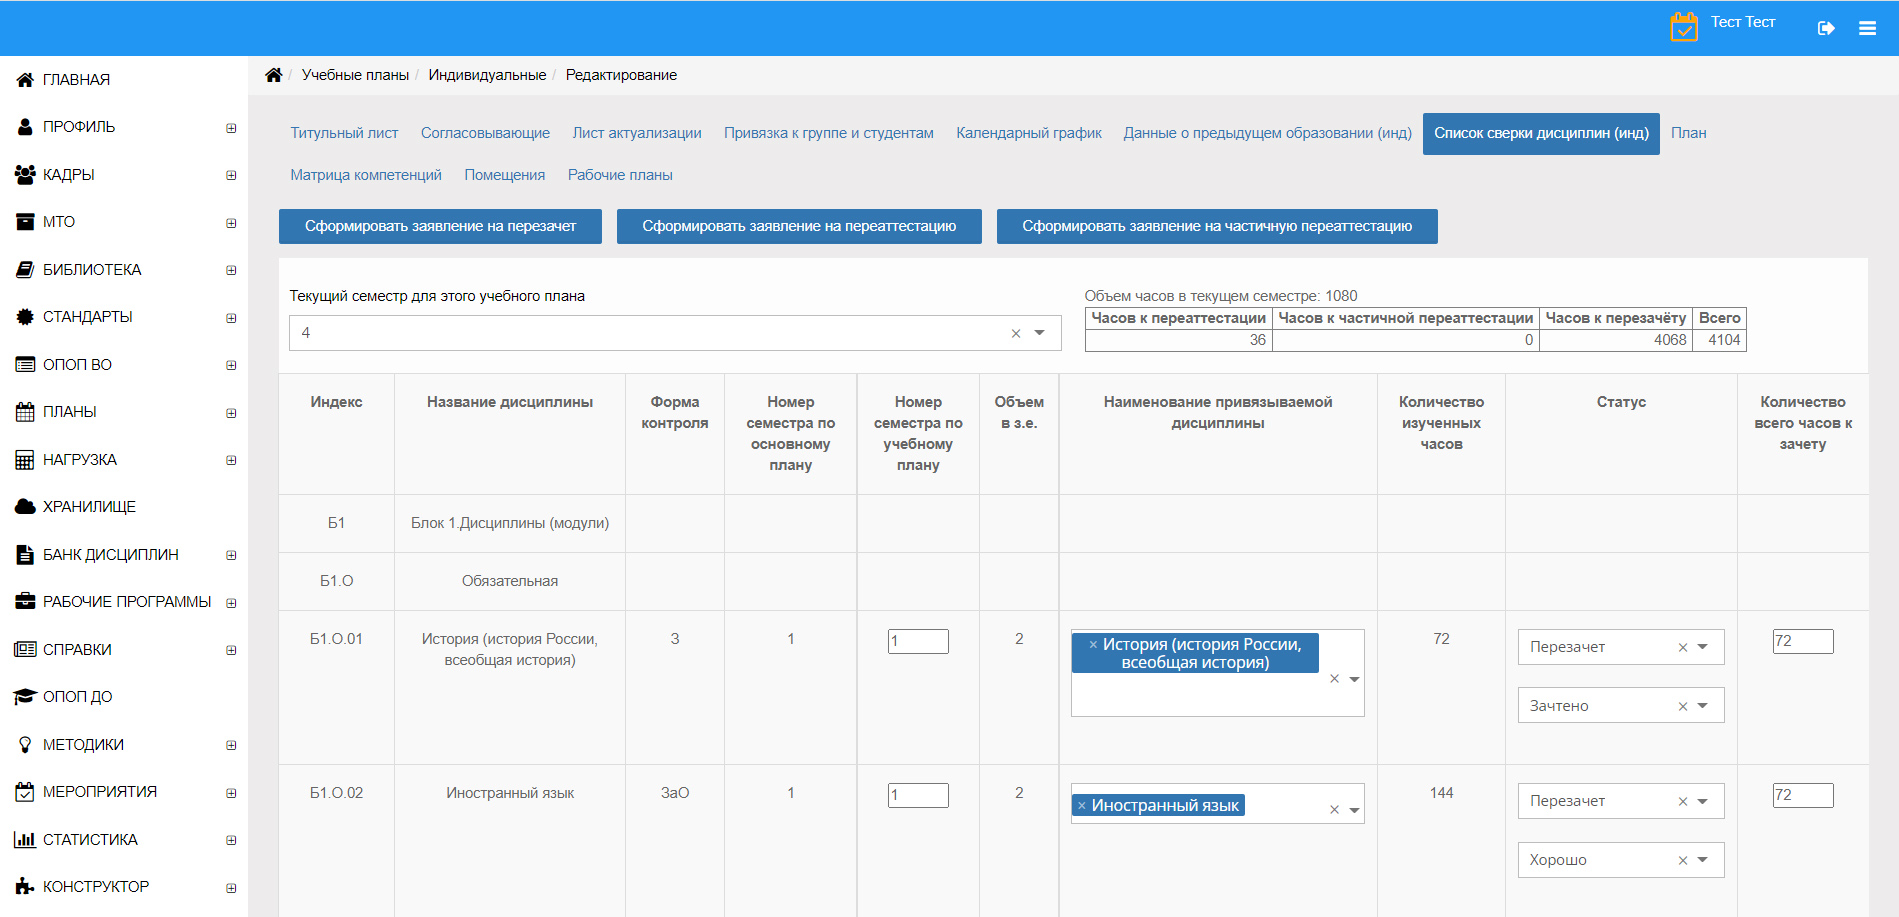Click the Тест Тест user name

(x=1743, y=22)
